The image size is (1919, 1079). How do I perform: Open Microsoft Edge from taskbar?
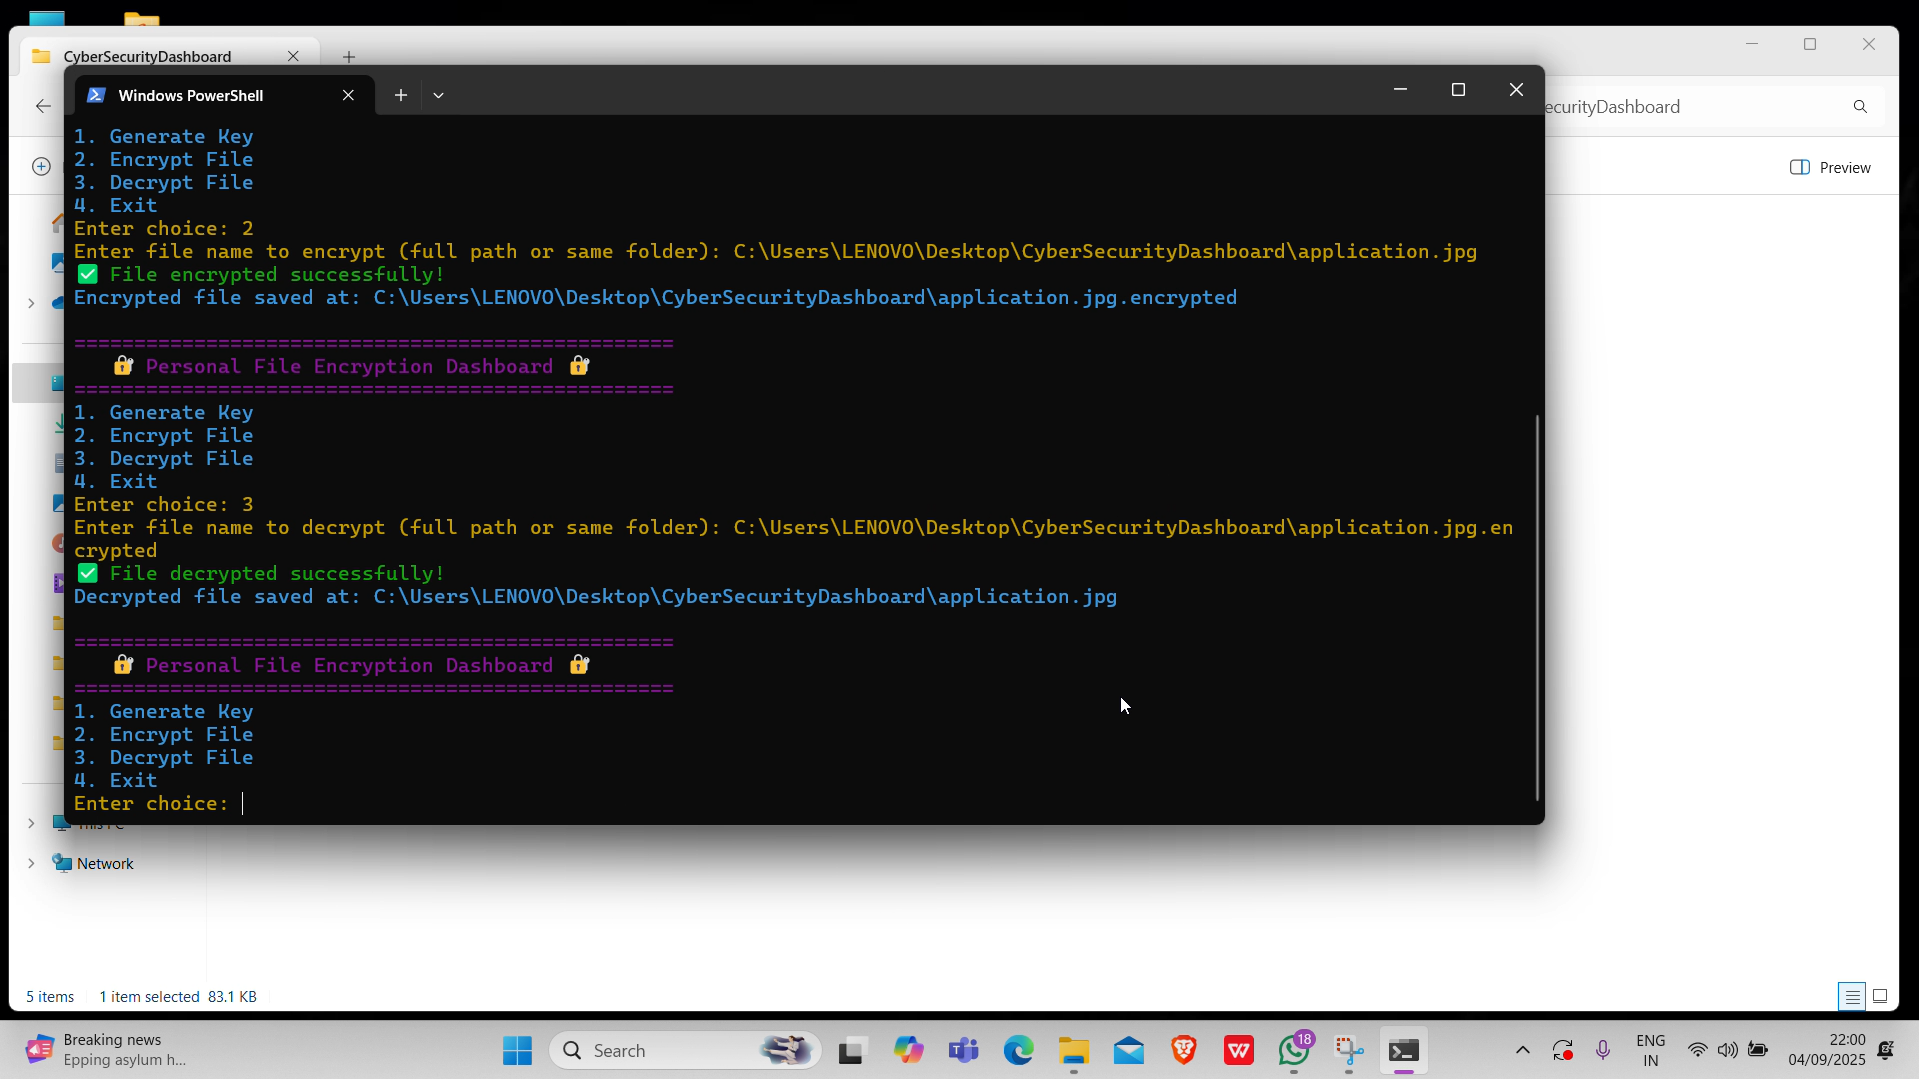coord(1019,1050)
